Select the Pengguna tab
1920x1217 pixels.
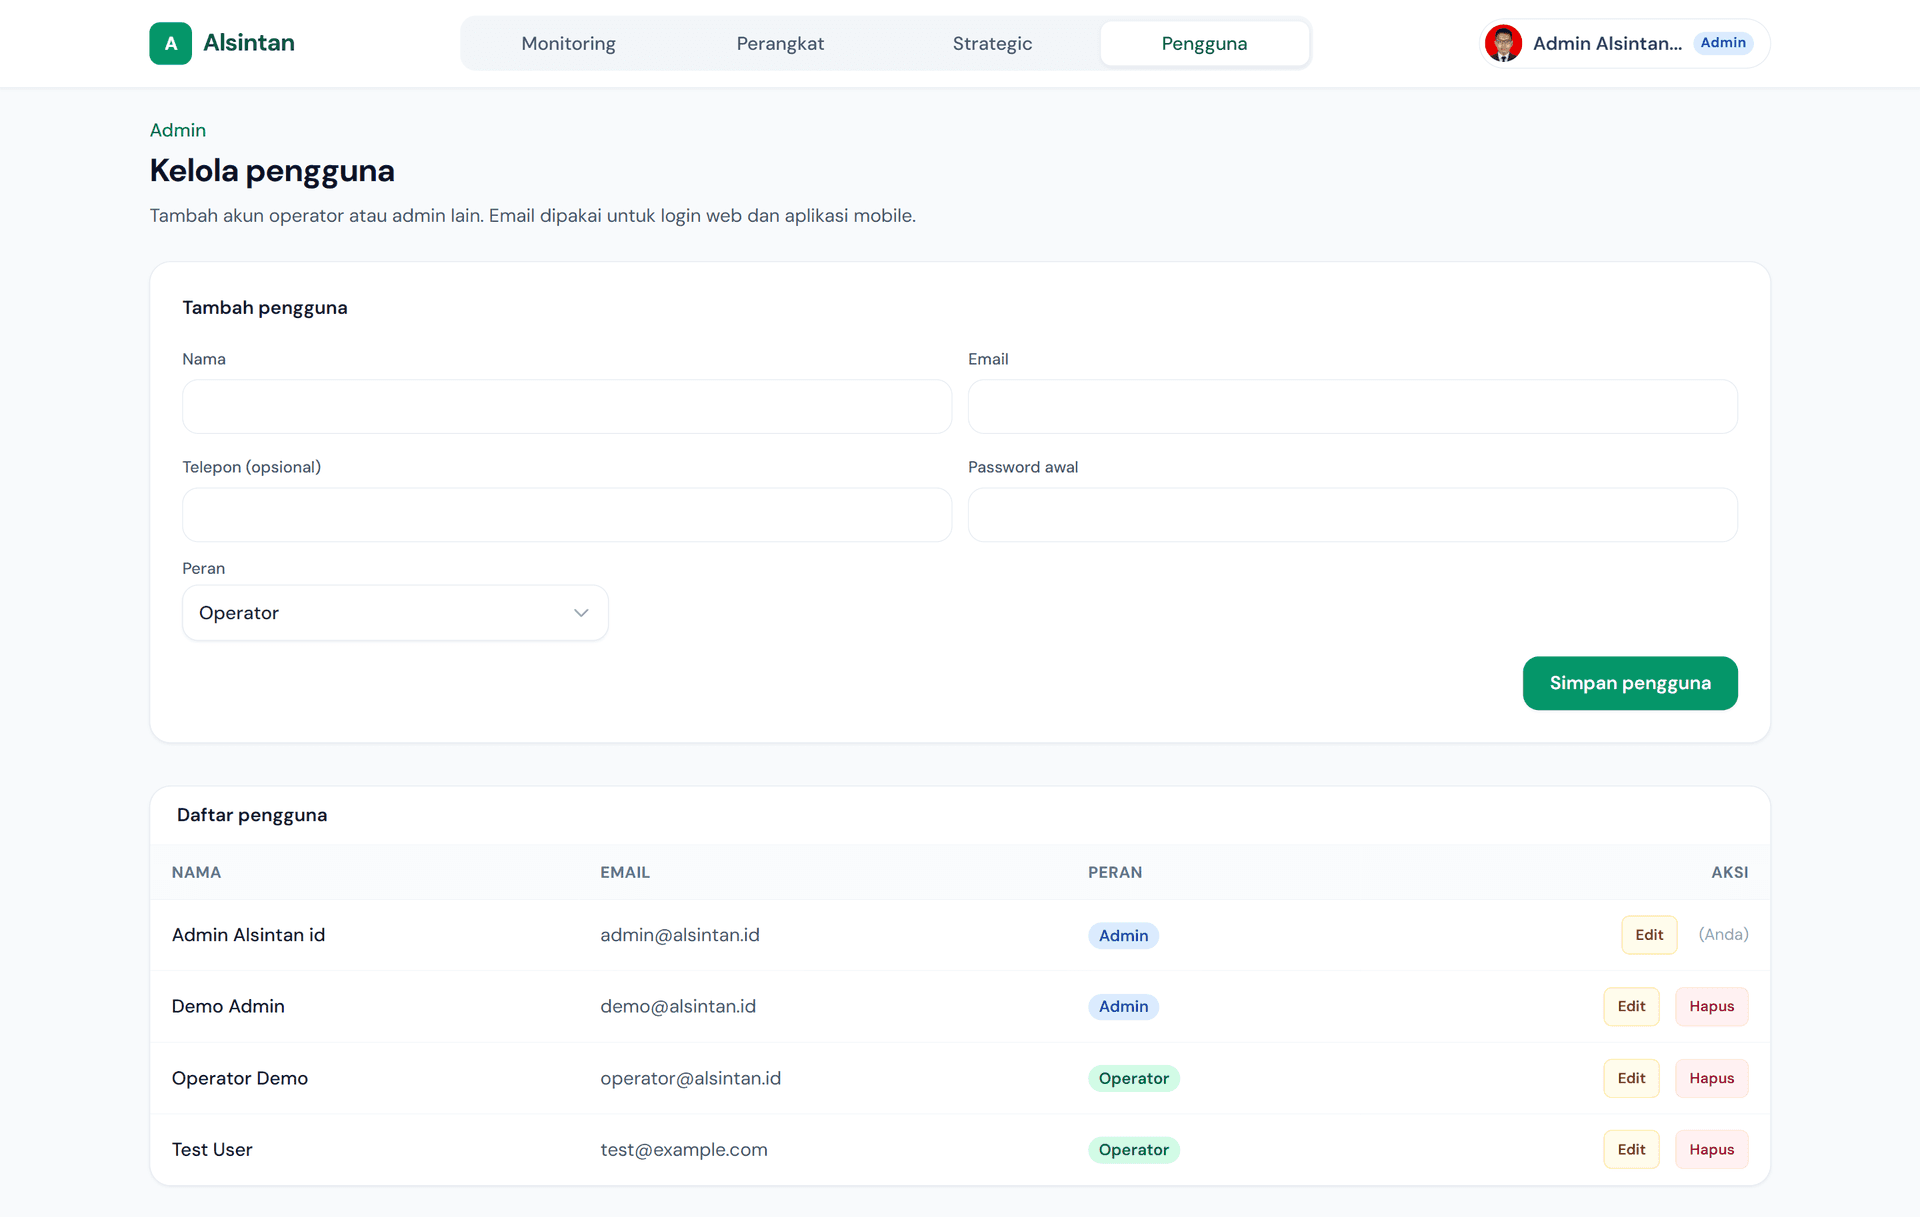coord(1204,43)
